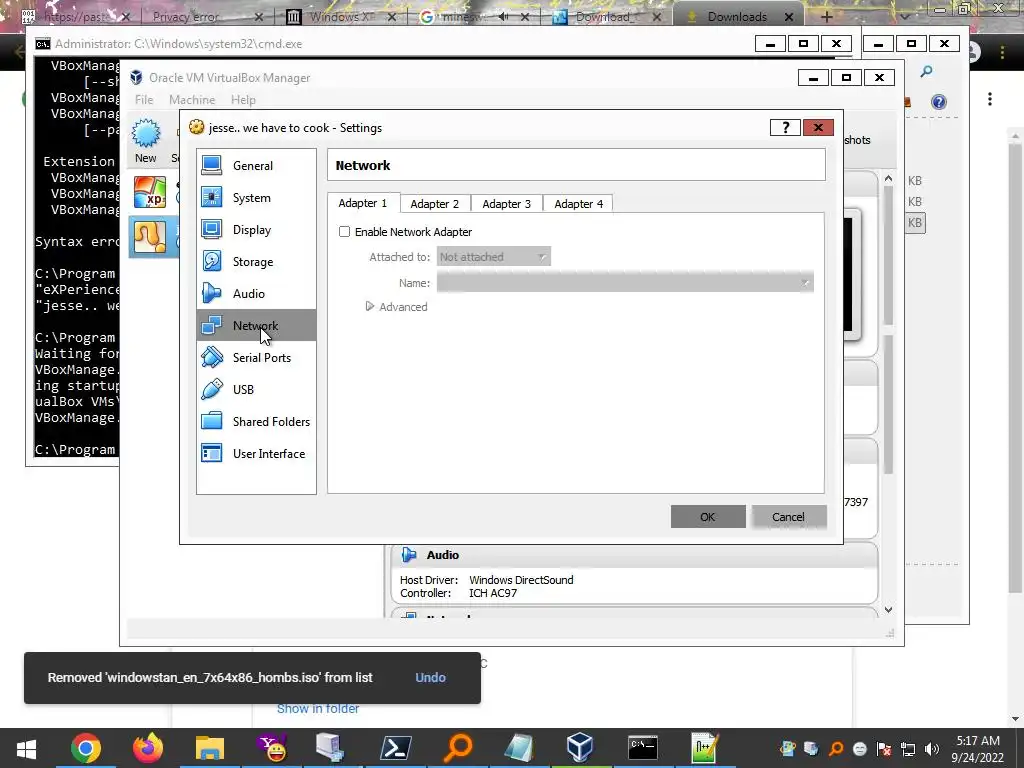Select the Windows XP virtual machine icon
1024x768 pixels.
point(150,192)
